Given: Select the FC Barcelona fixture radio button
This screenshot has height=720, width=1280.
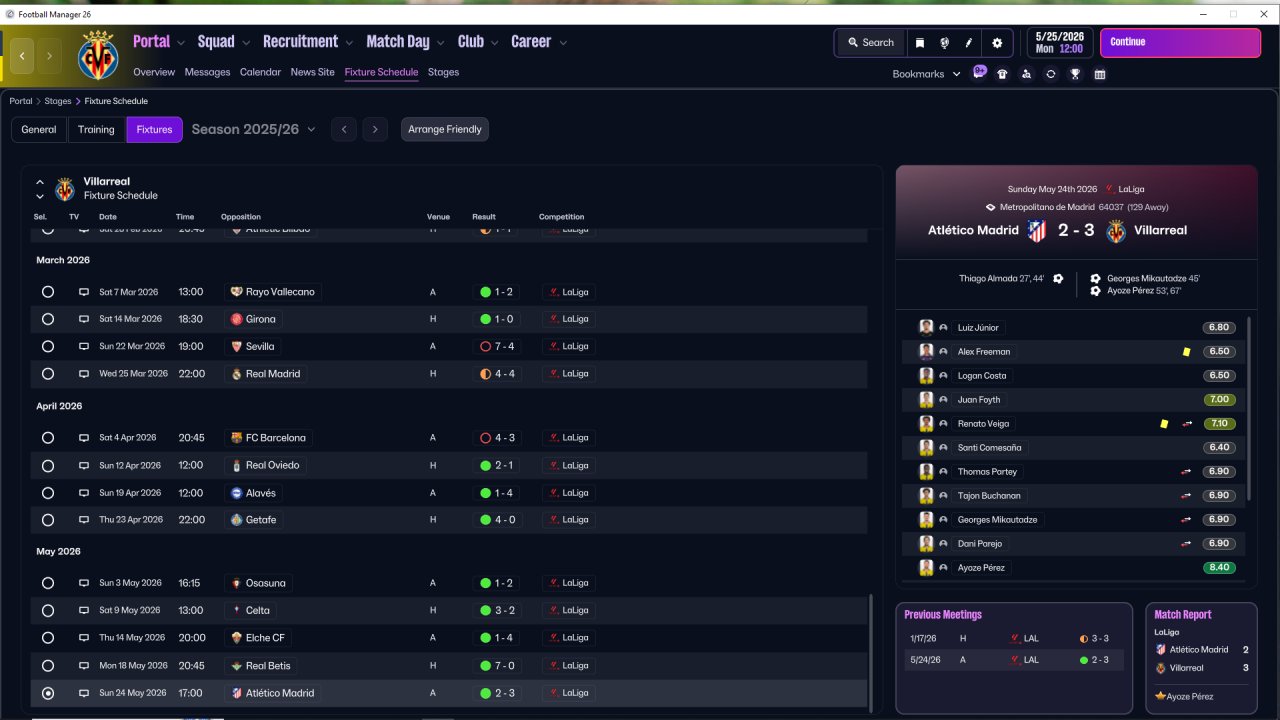Looking at the screenshot, I should point(48,438).
